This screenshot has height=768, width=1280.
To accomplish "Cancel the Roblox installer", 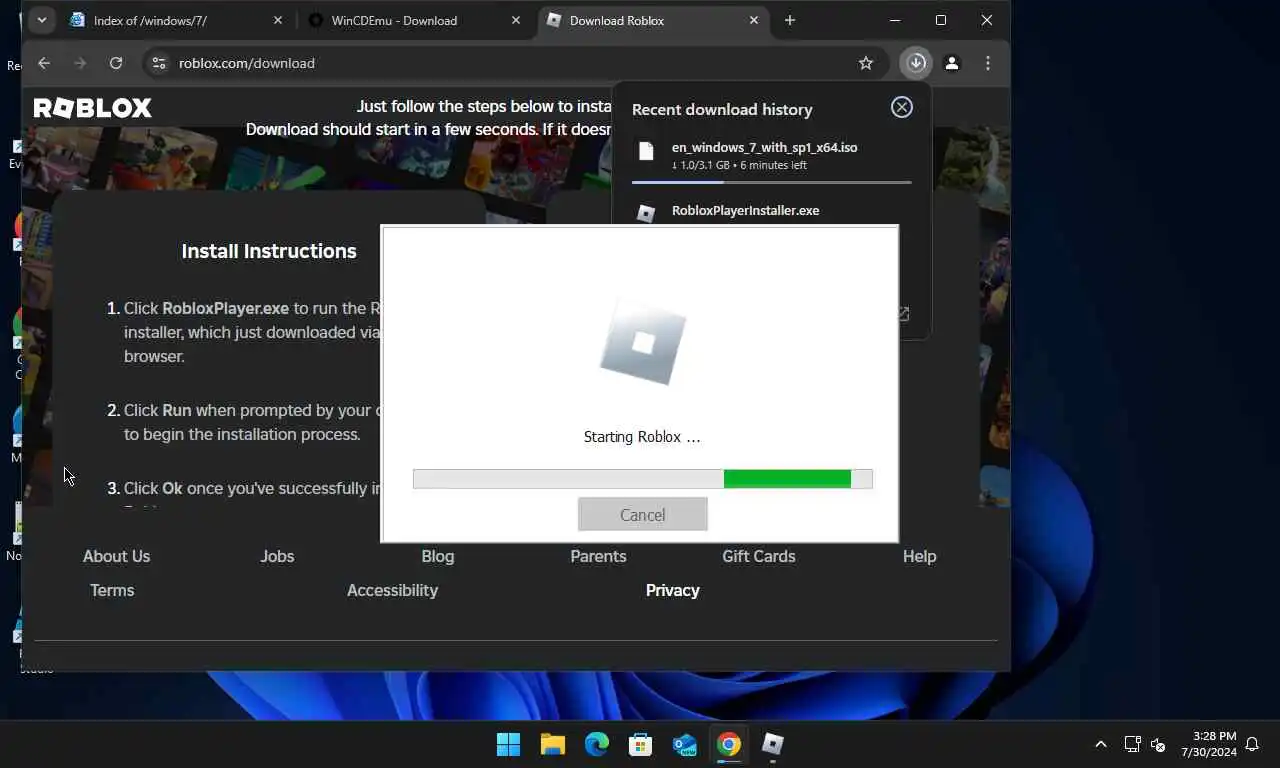I will click(x=643, y=515).
